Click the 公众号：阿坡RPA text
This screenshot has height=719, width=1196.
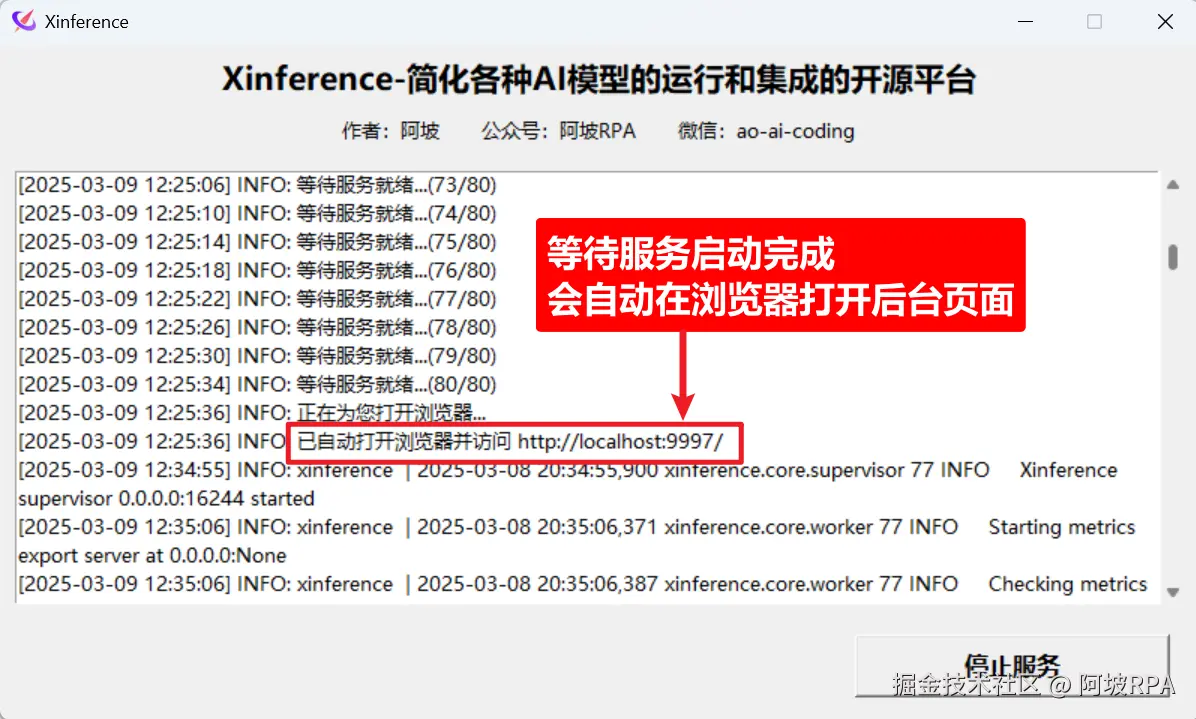558,131
